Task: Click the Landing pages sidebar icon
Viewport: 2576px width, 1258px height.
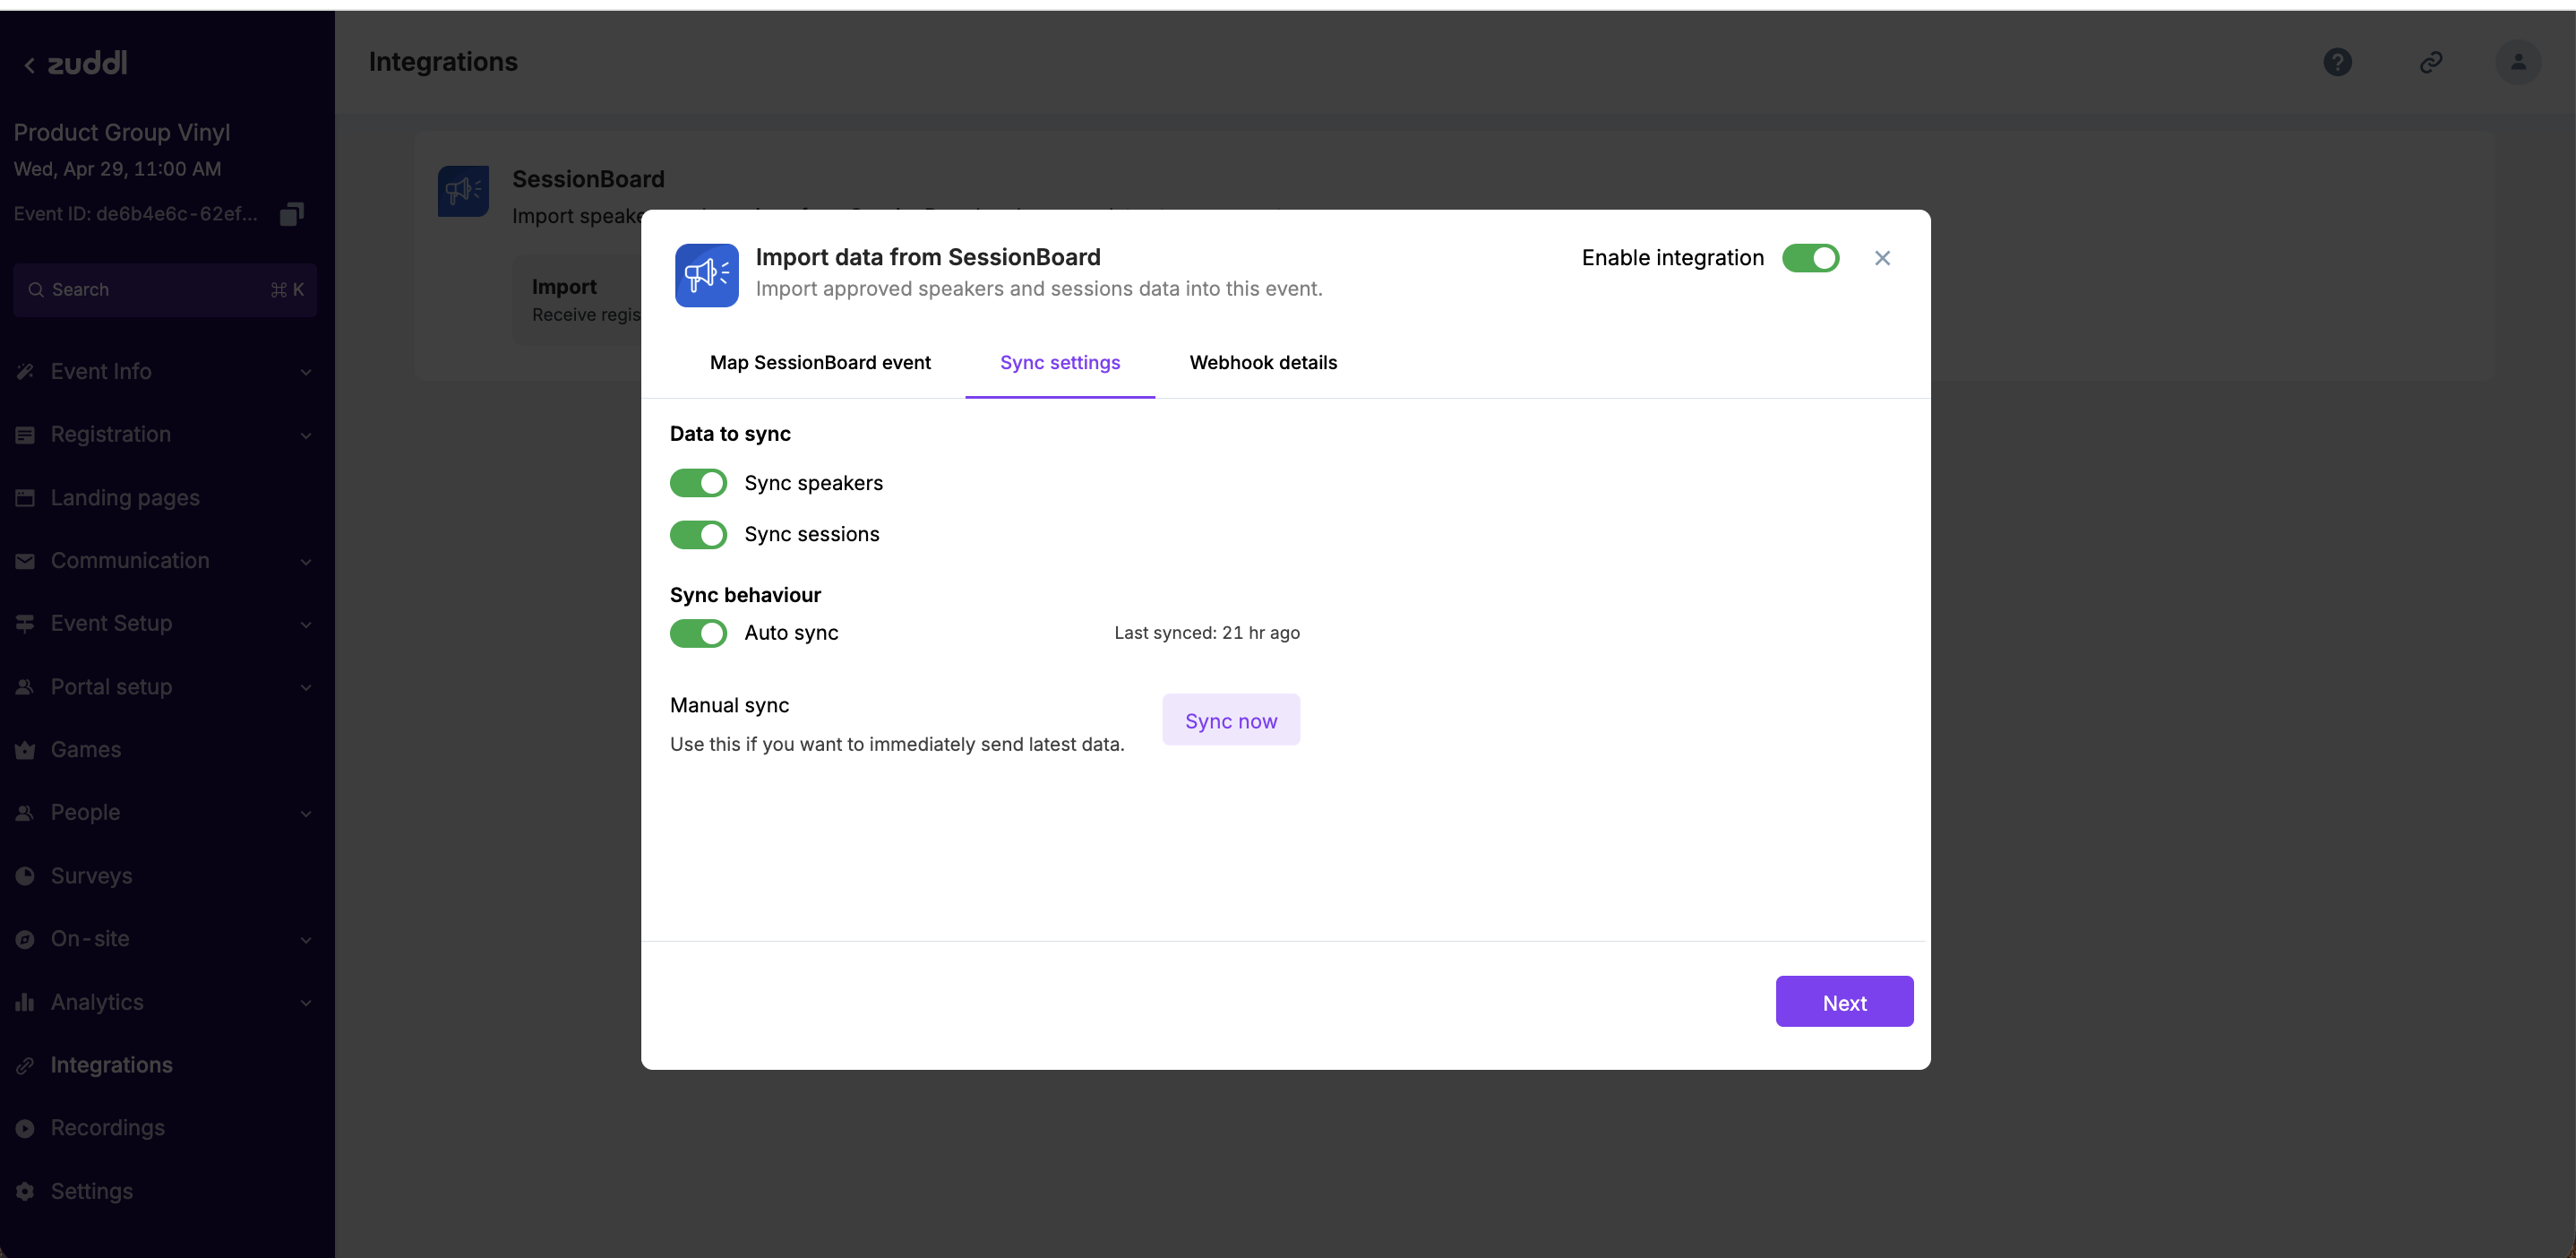Action: pyautogui.click(x=25, y=498)
